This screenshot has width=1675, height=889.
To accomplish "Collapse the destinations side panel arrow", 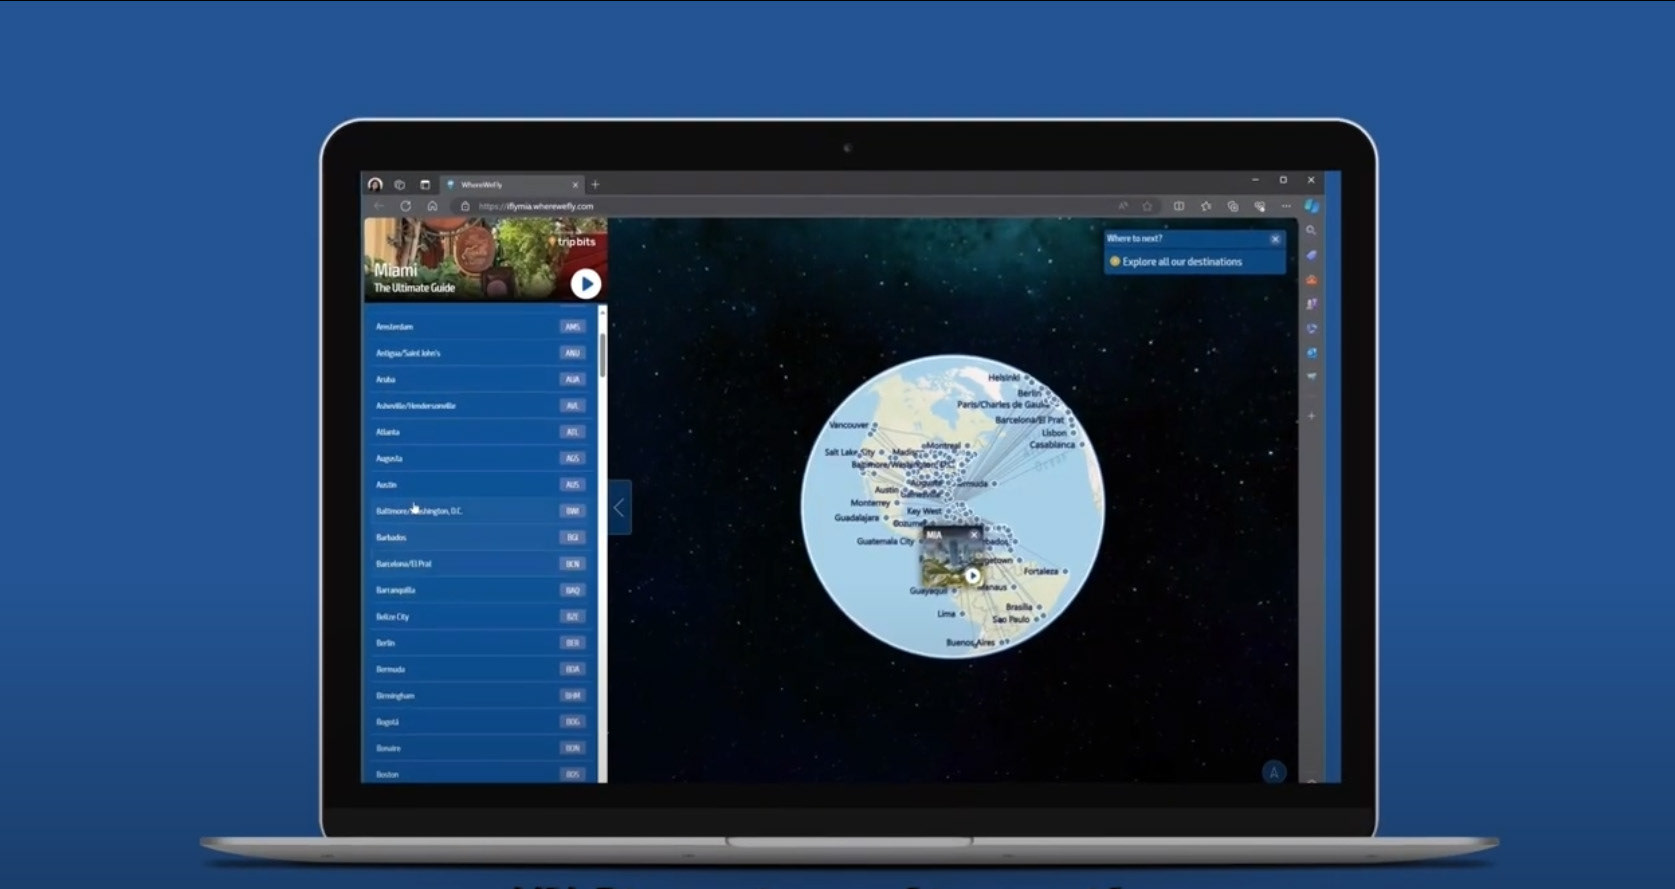I will pos(620,508).
